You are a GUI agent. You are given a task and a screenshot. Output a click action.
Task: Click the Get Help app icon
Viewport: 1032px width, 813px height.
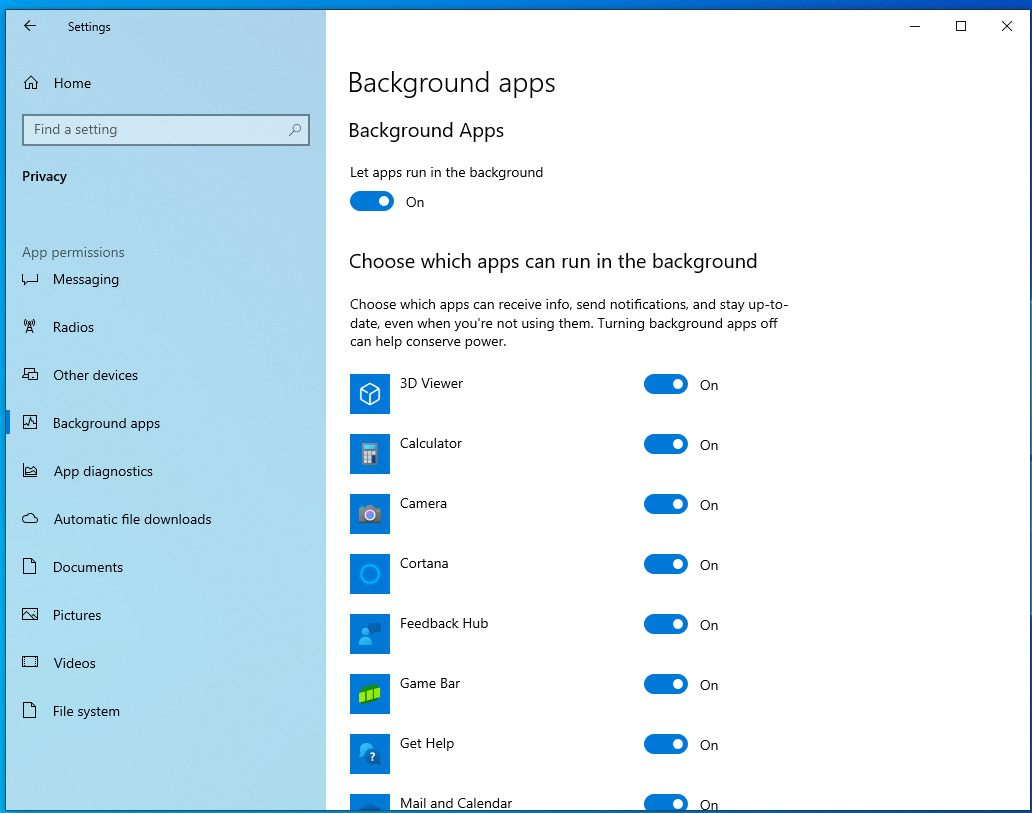[370, 753]
